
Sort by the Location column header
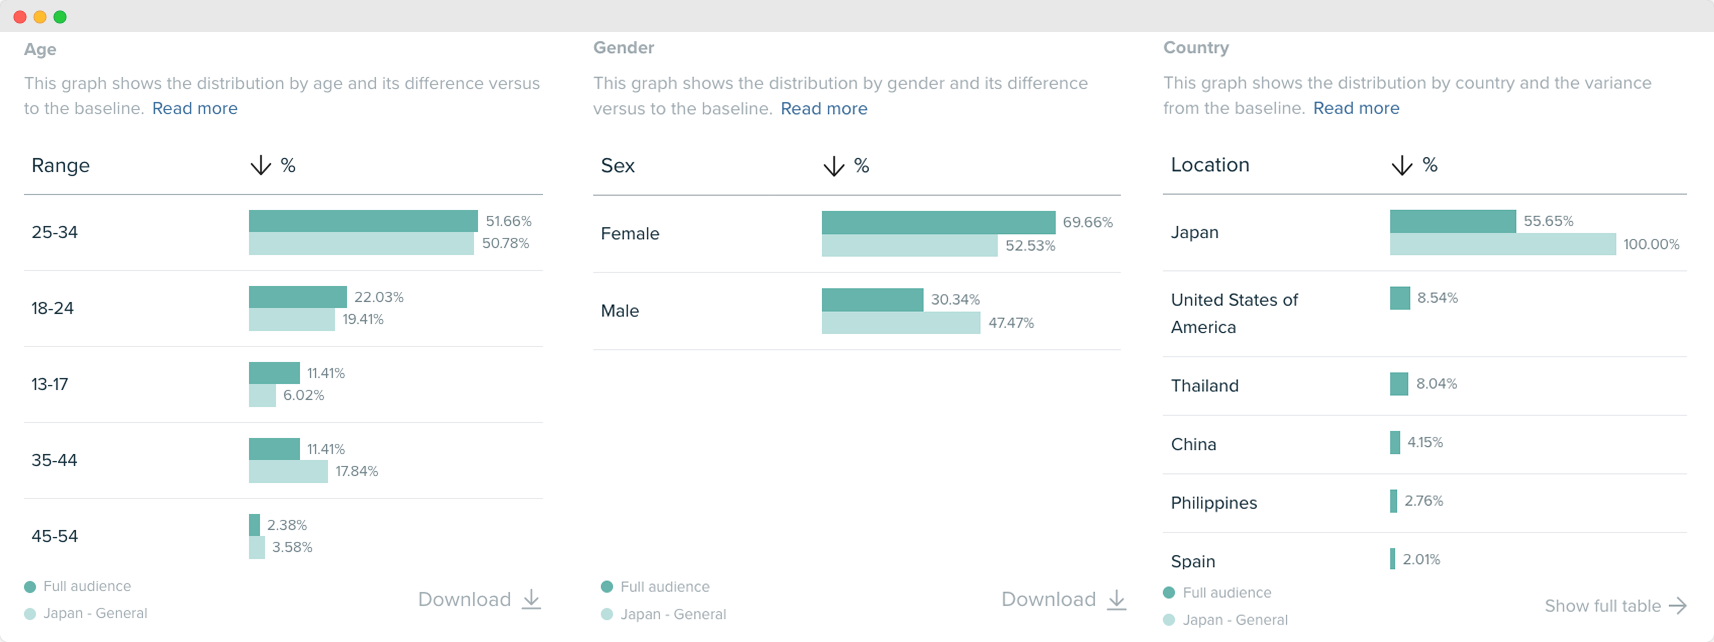pyautogui.click(x=1210, y=165)
